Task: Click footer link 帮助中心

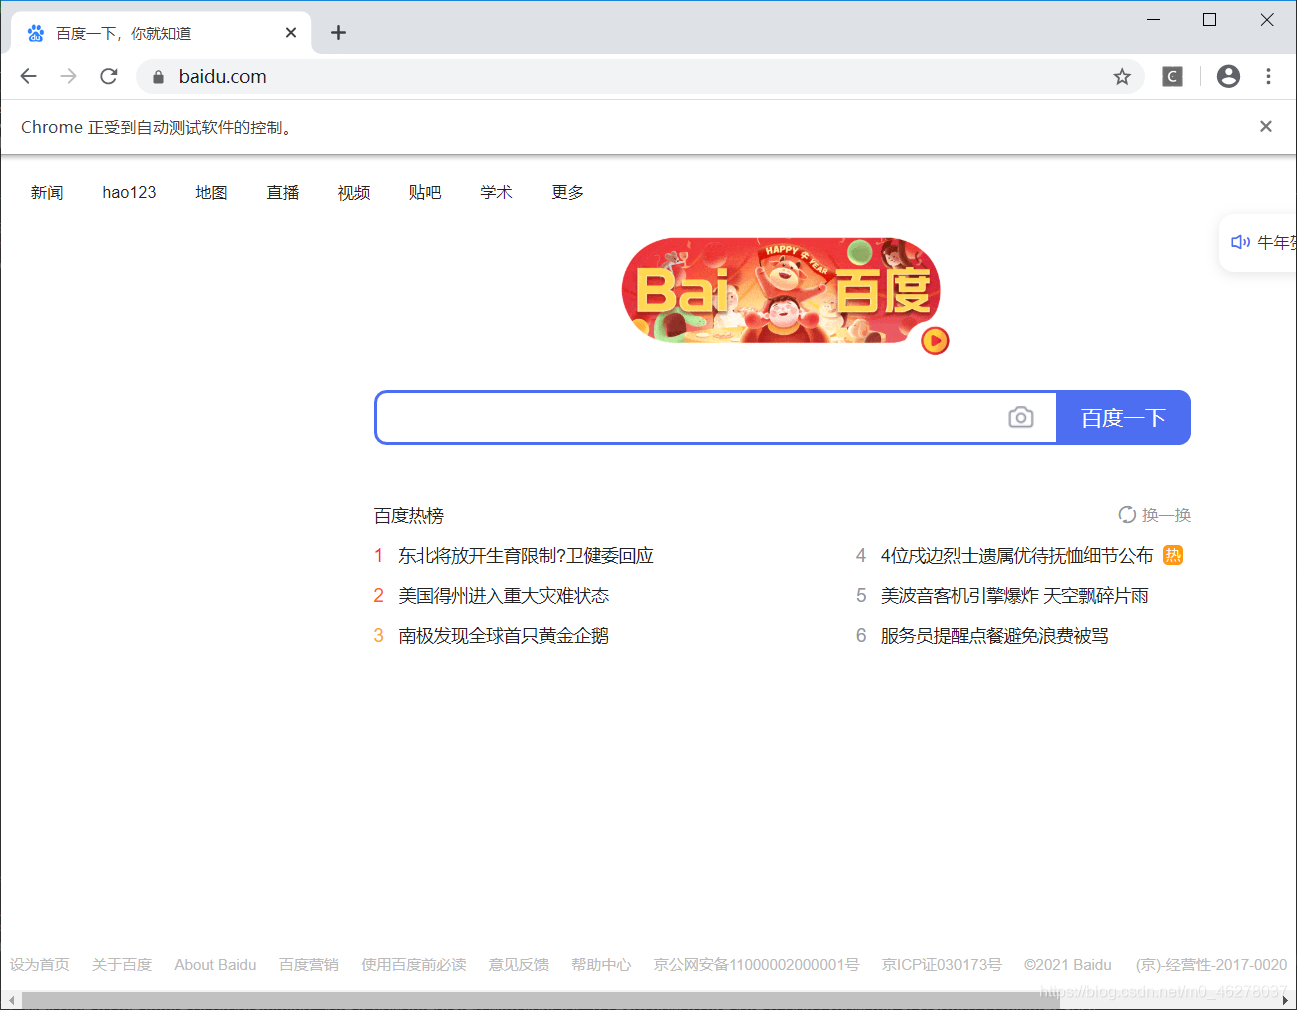Action: pyautogui.click(x=601, y=964)
